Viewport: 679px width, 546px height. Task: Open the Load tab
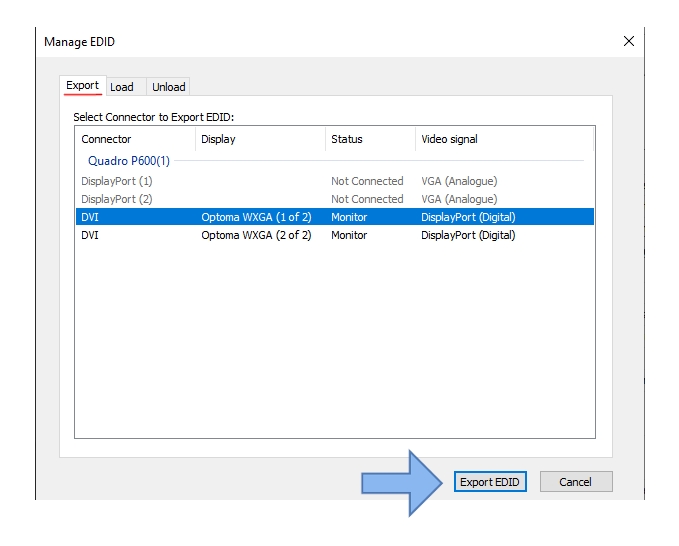(122, 87)
